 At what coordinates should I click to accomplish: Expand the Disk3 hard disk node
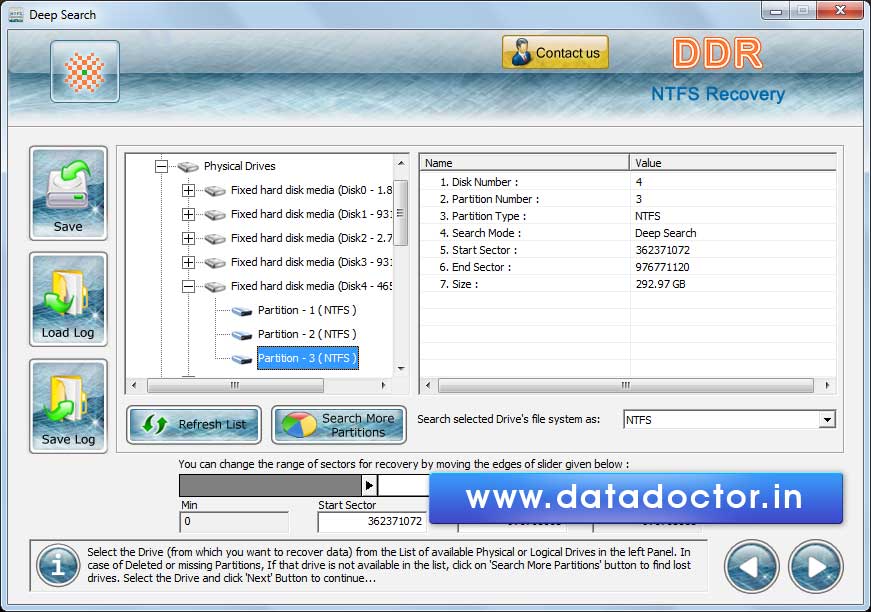[188, 262]
